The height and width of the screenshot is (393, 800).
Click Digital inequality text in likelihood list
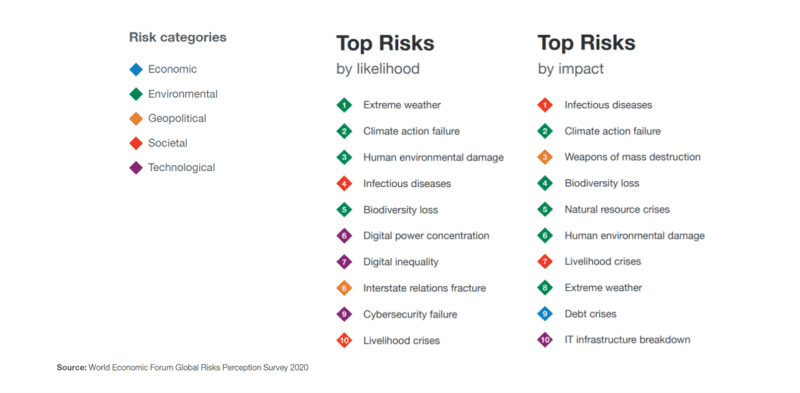[401, 262]
